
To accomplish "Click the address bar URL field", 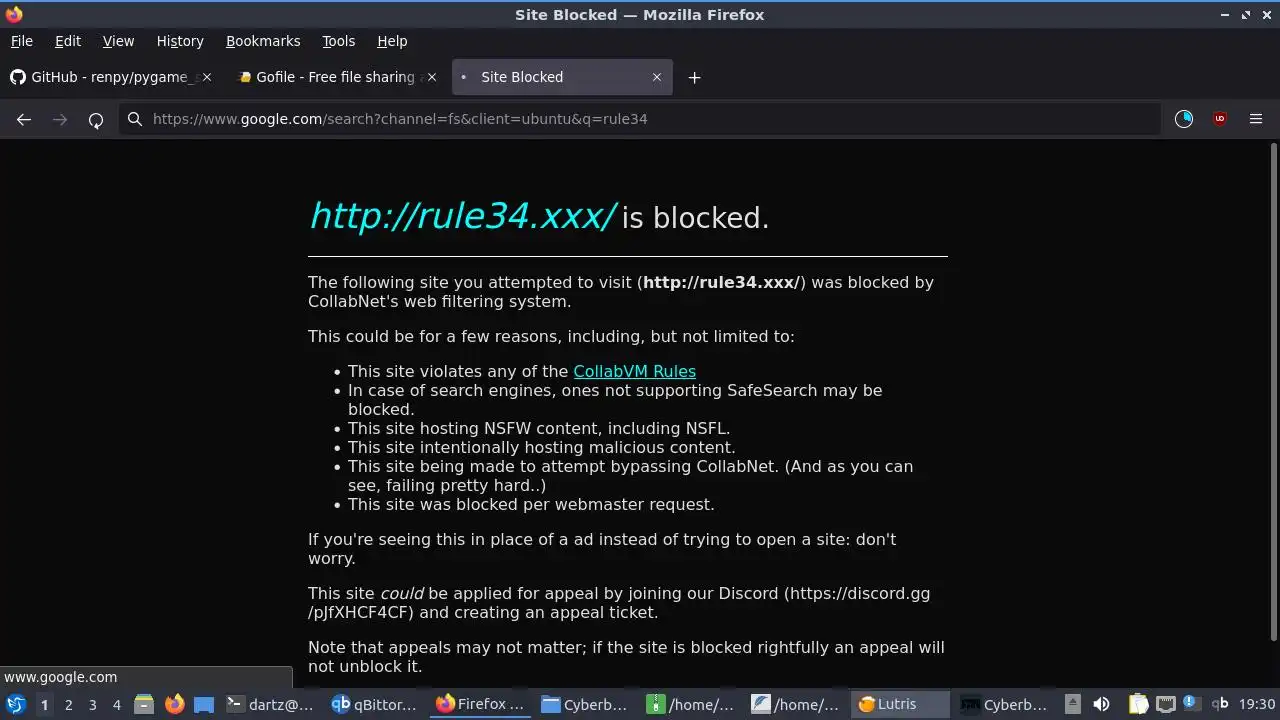I will click(640, 119).
